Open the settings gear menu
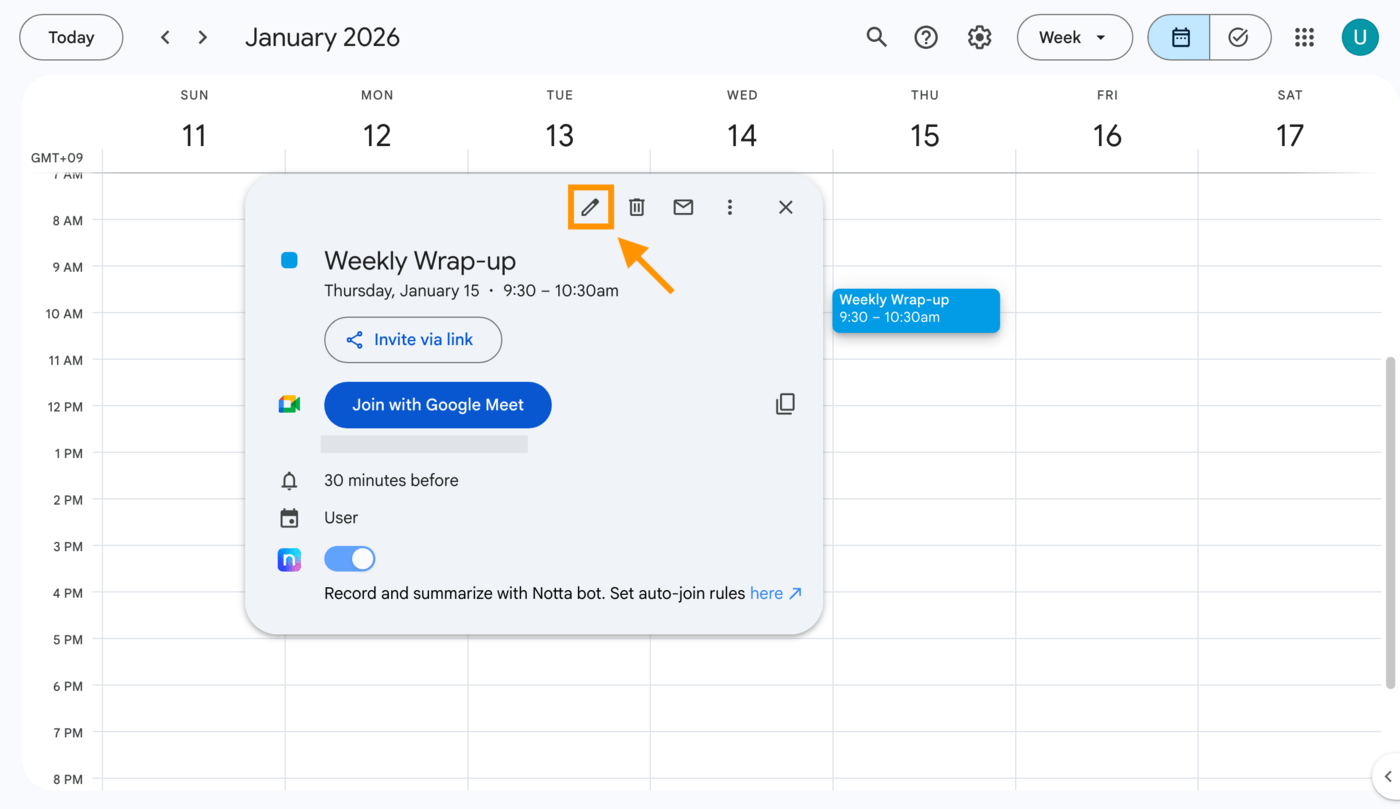This screenshot has height=809, width=1400. coord(979,37)
